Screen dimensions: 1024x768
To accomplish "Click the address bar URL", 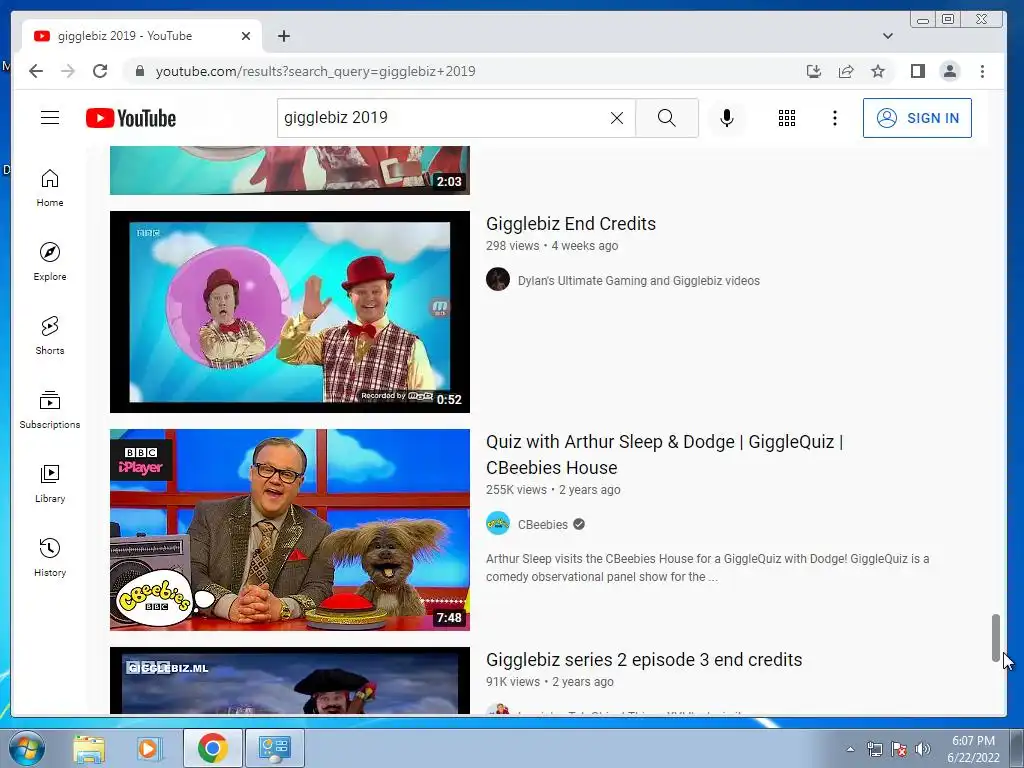I will [315, 71].
